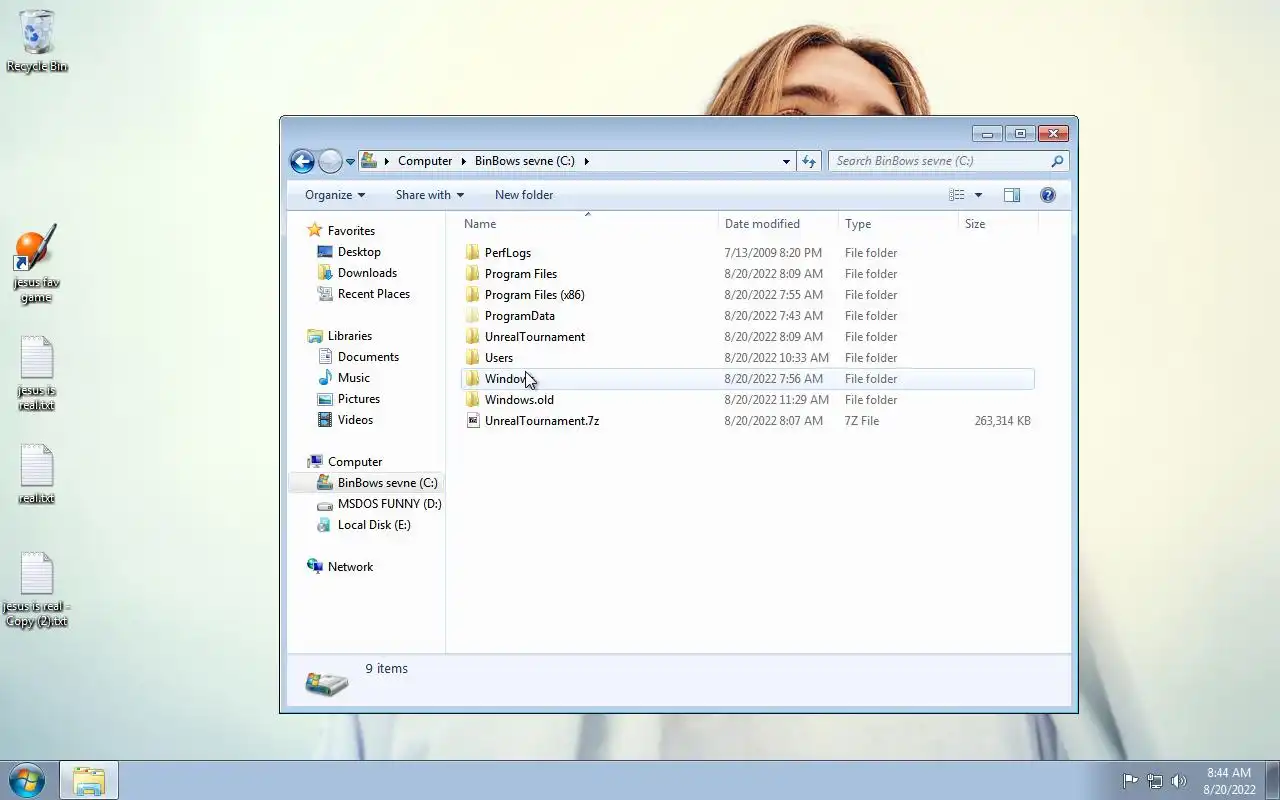Open the Music library
The height and width of the screenshot is (800, 1280).
point(354,378)
